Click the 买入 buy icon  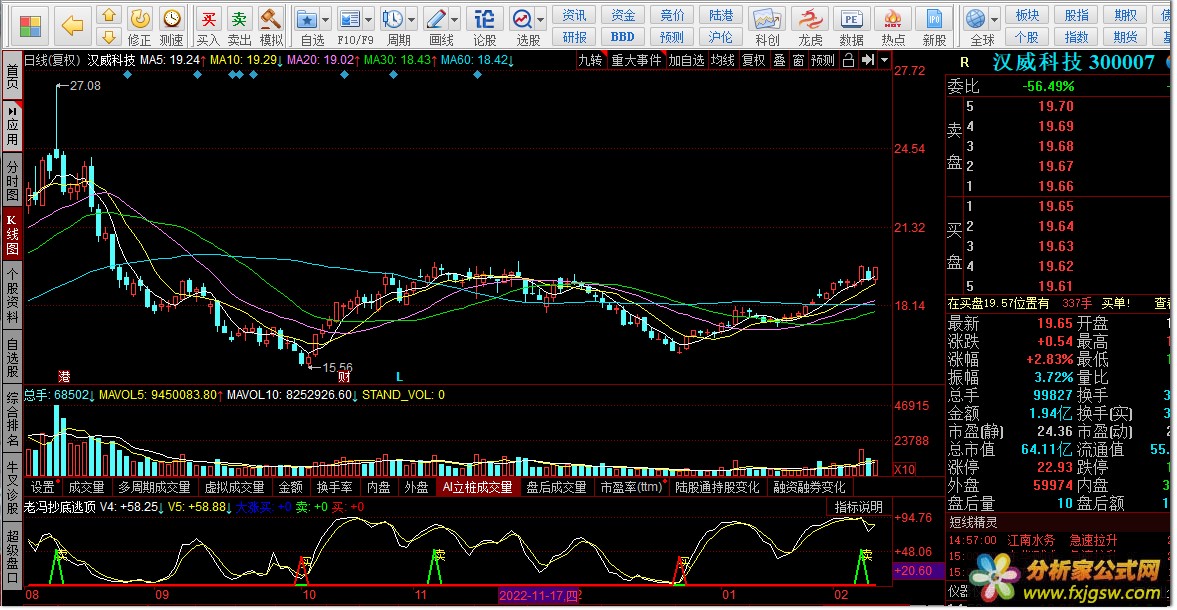click(x=208, y=19)
